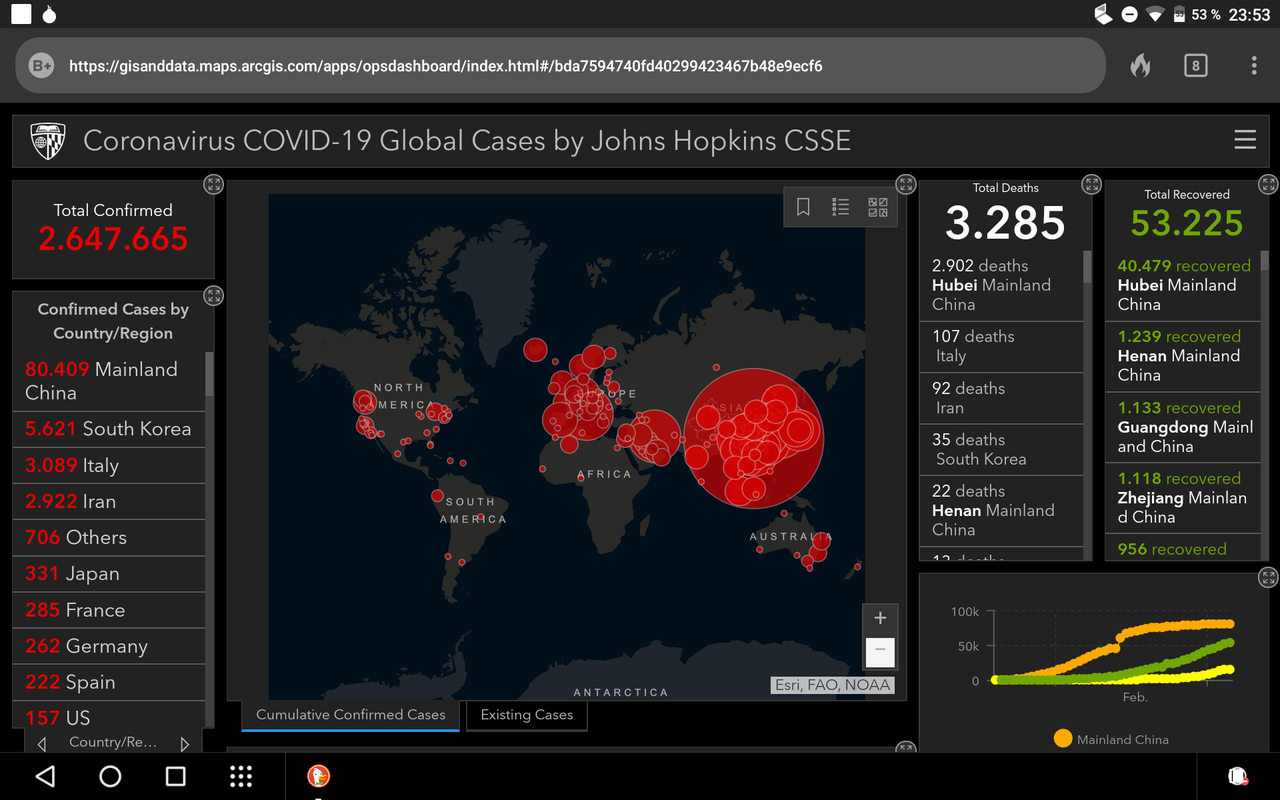Select US with 157 cases

(108, 716)
